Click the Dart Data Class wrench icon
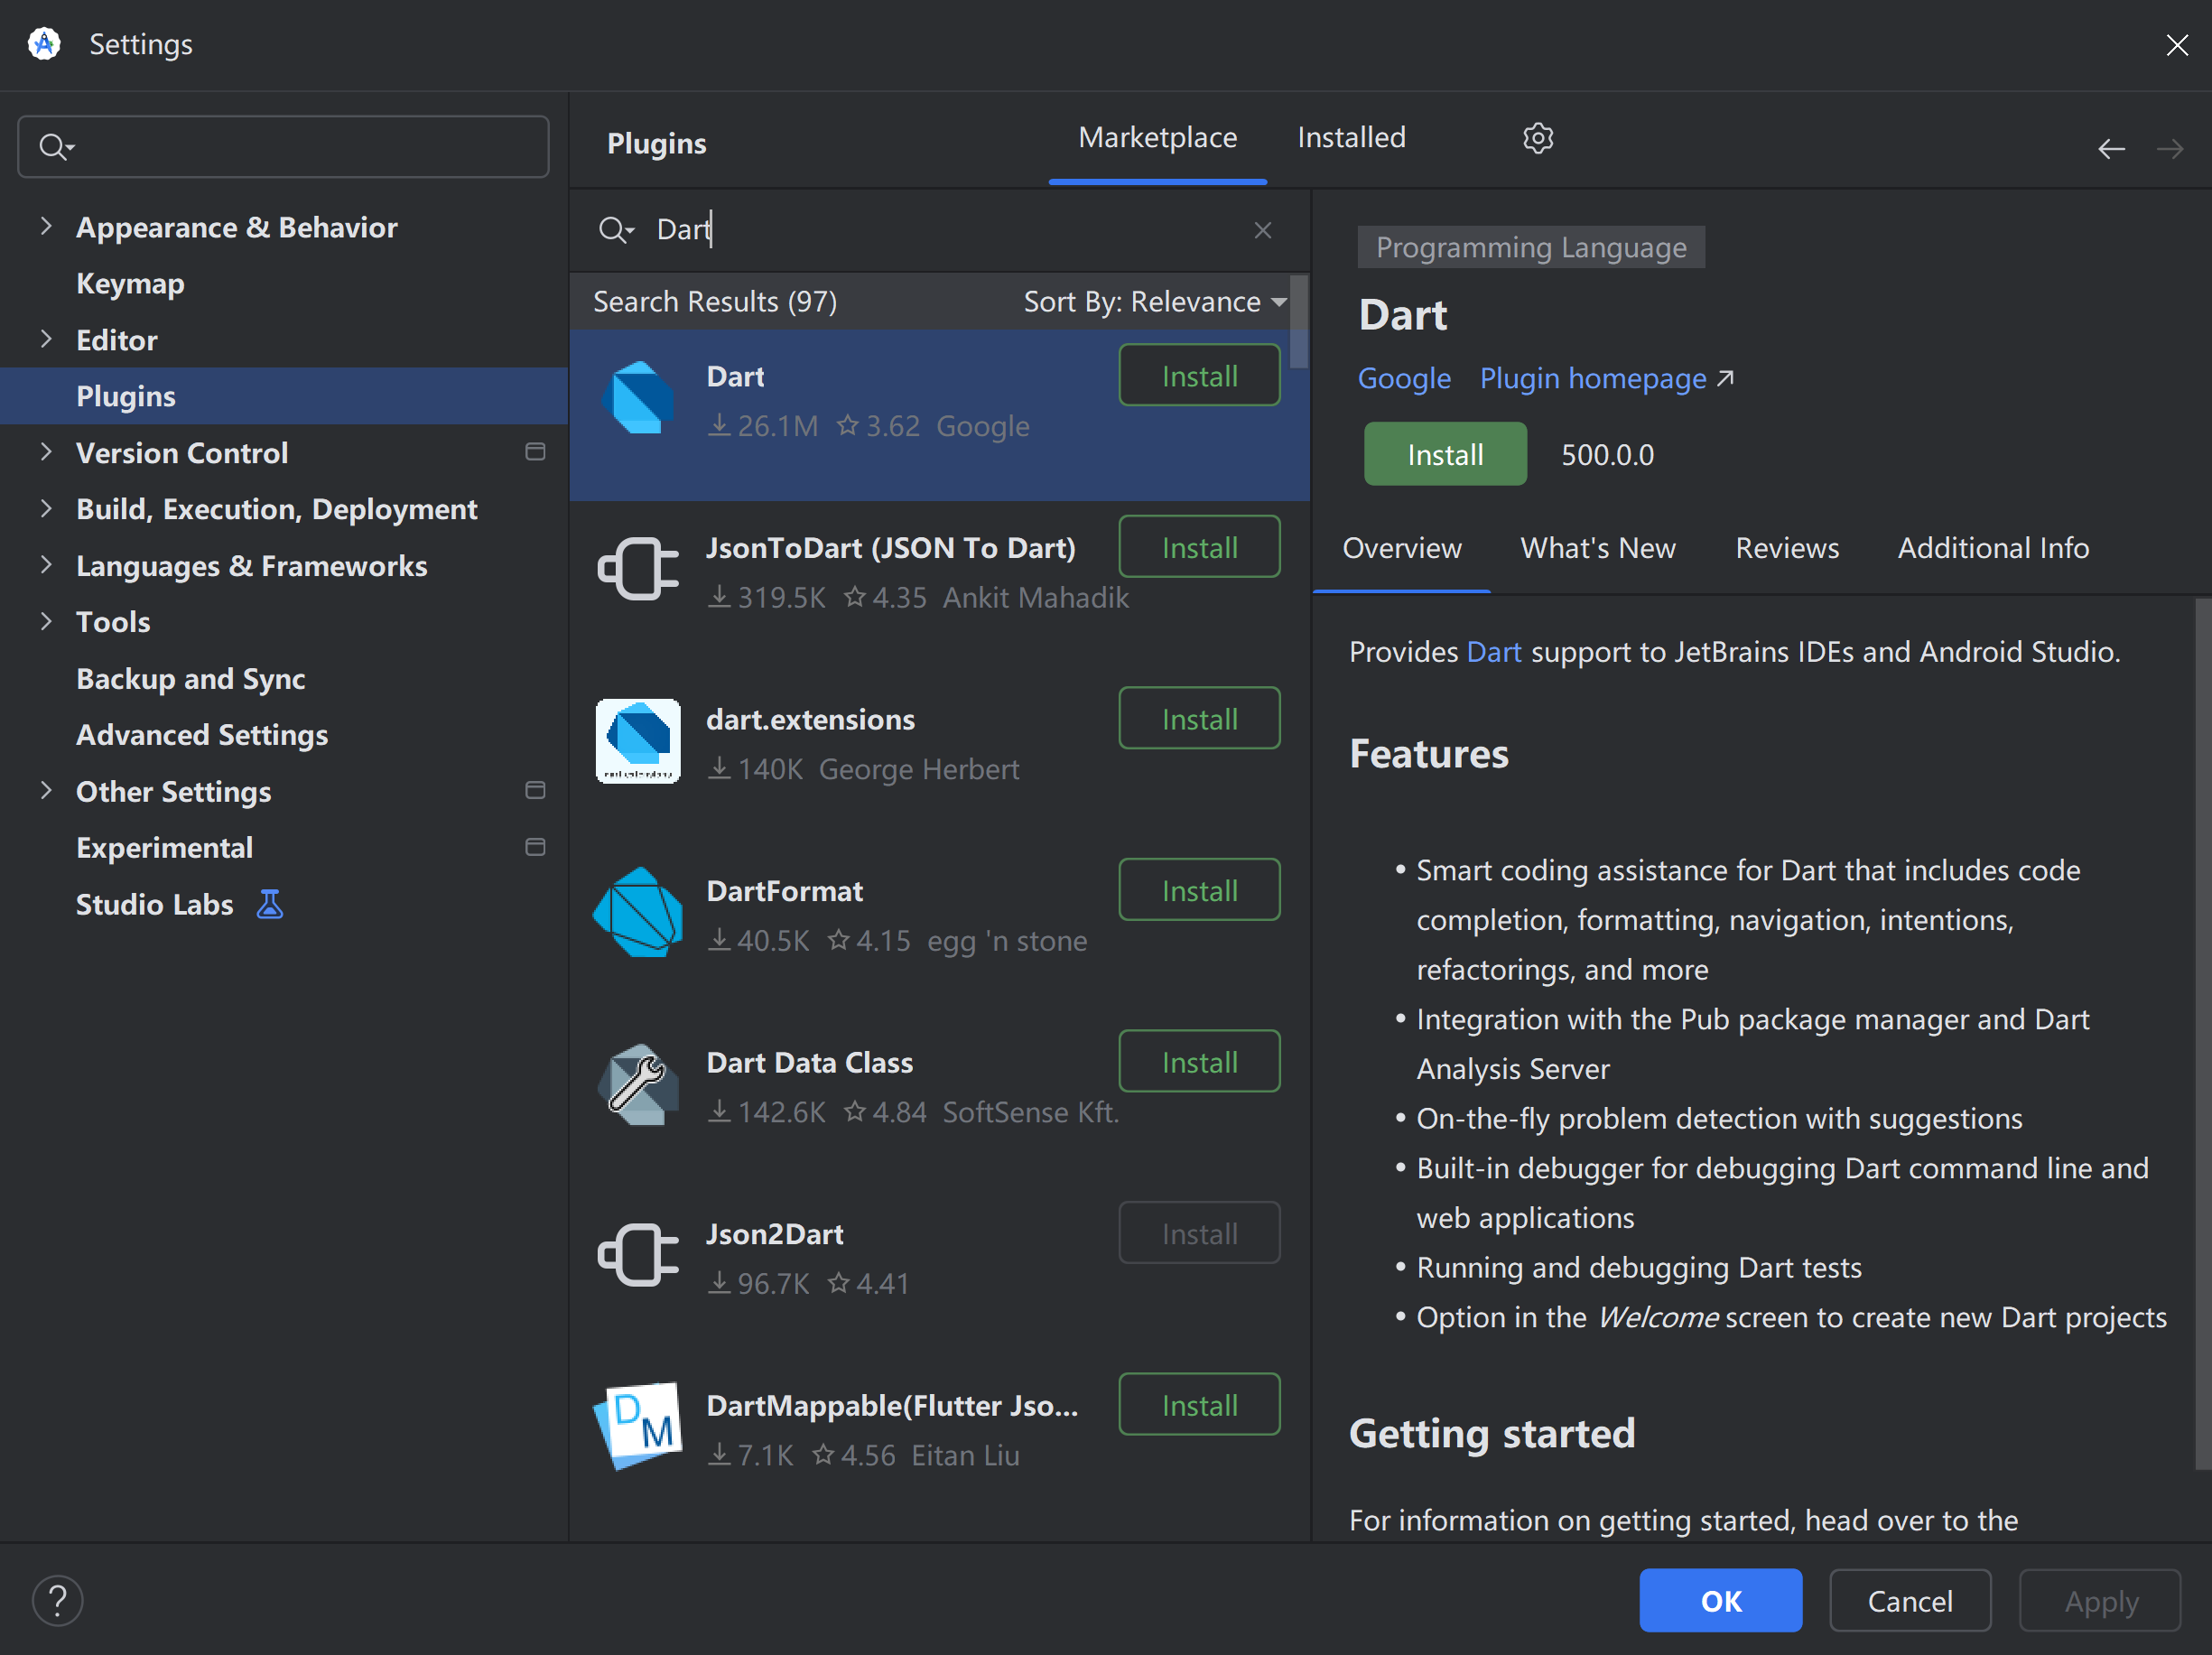The width and height of the screenshot is (2212, 1655). coord(638,1084)
